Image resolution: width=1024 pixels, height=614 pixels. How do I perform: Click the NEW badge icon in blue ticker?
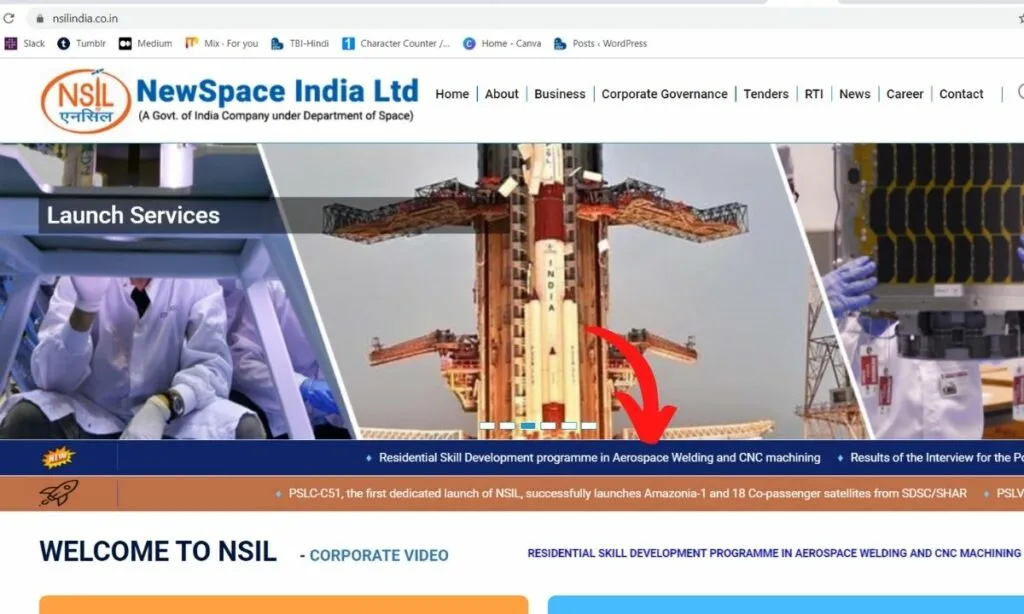pyautogui.click(x=59, y=457)
